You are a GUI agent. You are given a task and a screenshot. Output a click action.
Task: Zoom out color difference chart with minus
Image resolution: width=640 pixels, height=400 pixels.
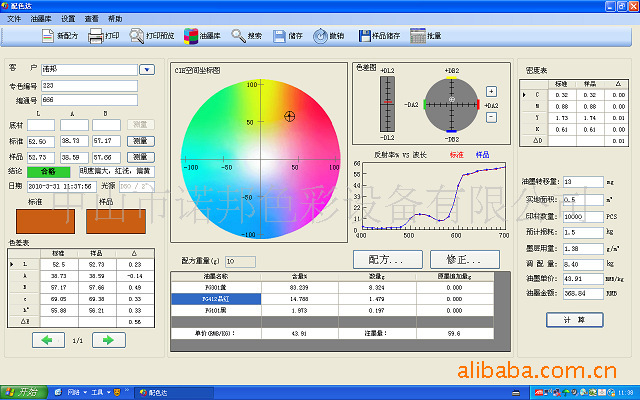491,117
